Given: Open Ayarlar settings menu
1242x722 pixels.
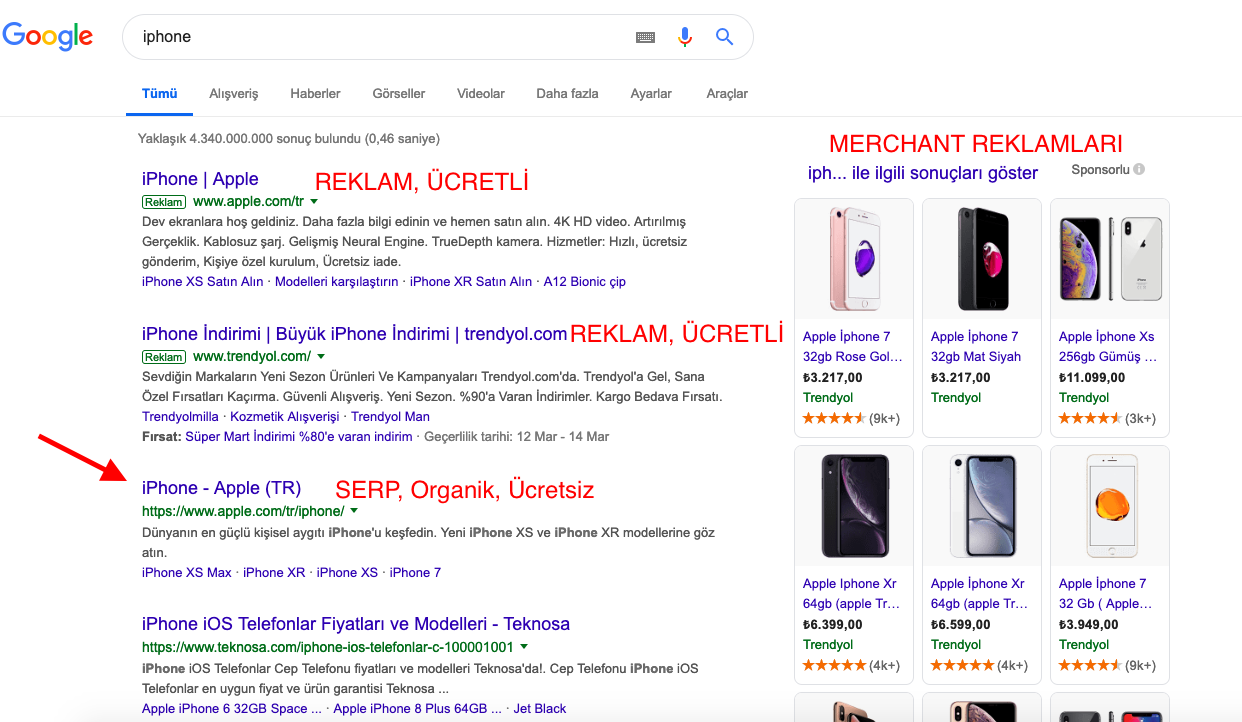Looking at the screenshot, I should point(651,94).
